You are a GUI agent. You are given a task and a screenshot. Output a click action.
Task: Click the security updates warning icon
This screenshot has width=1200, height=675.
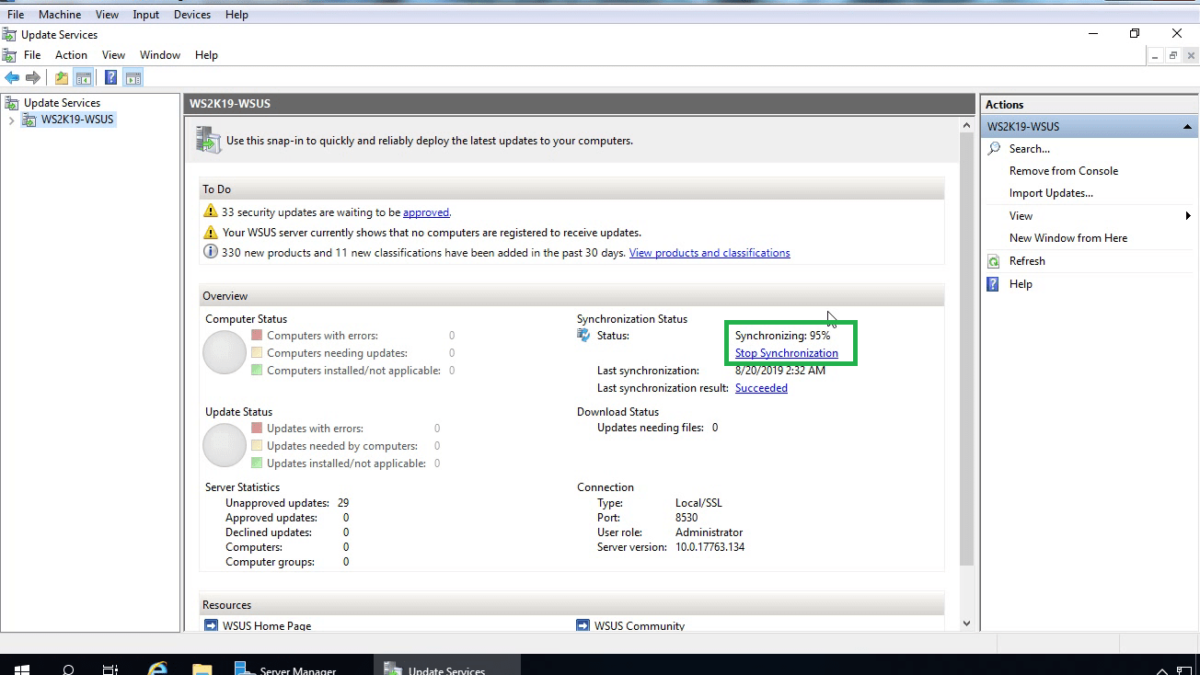tap(210, 212)
